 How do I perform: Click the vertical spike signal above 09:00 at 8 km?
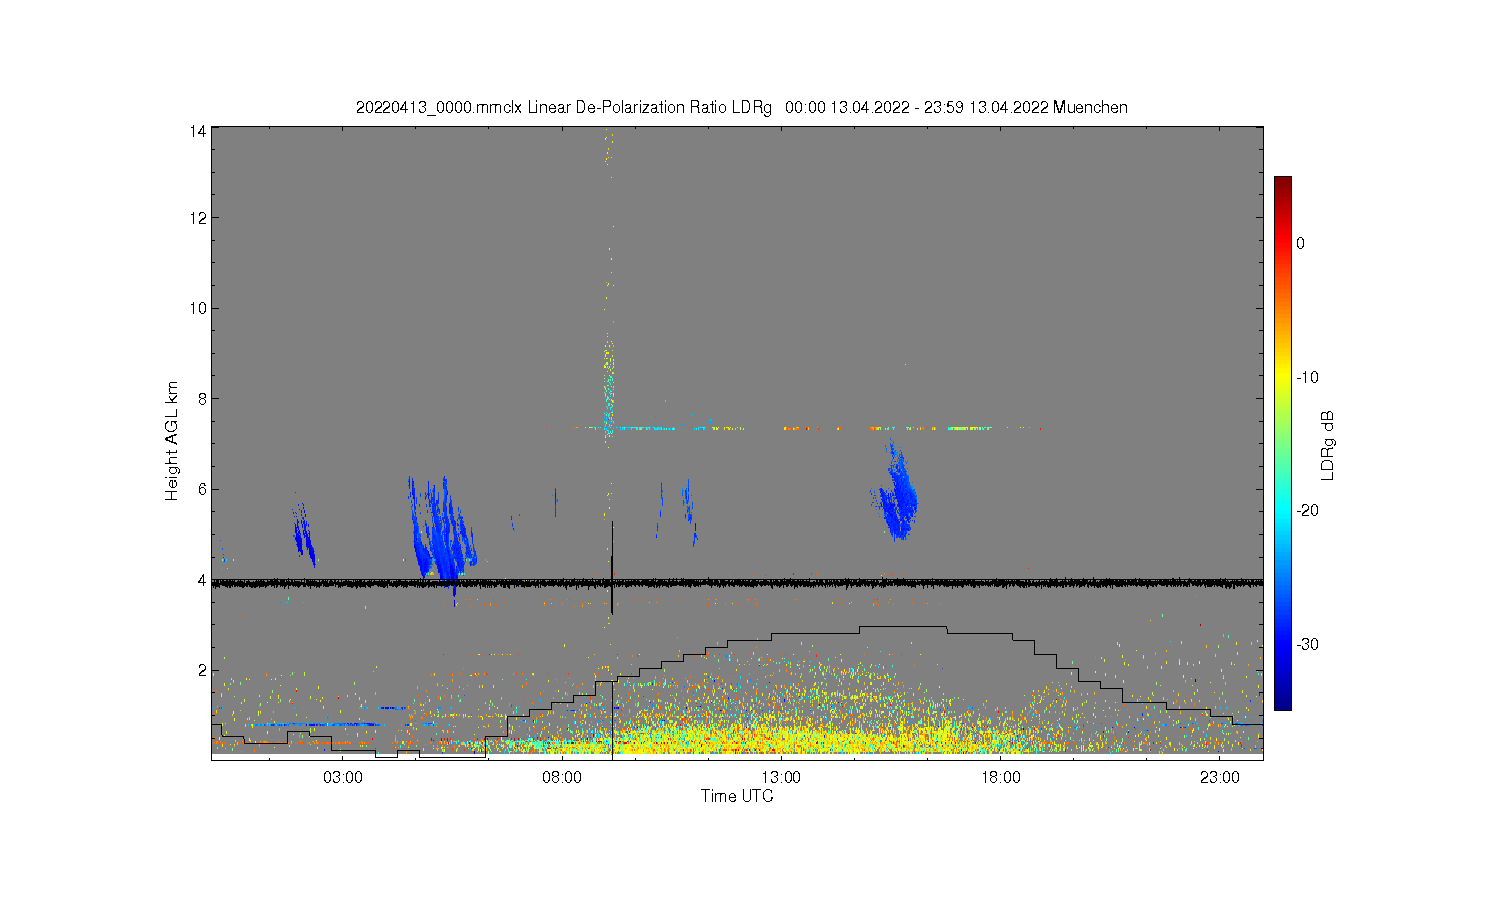(607, 390)
